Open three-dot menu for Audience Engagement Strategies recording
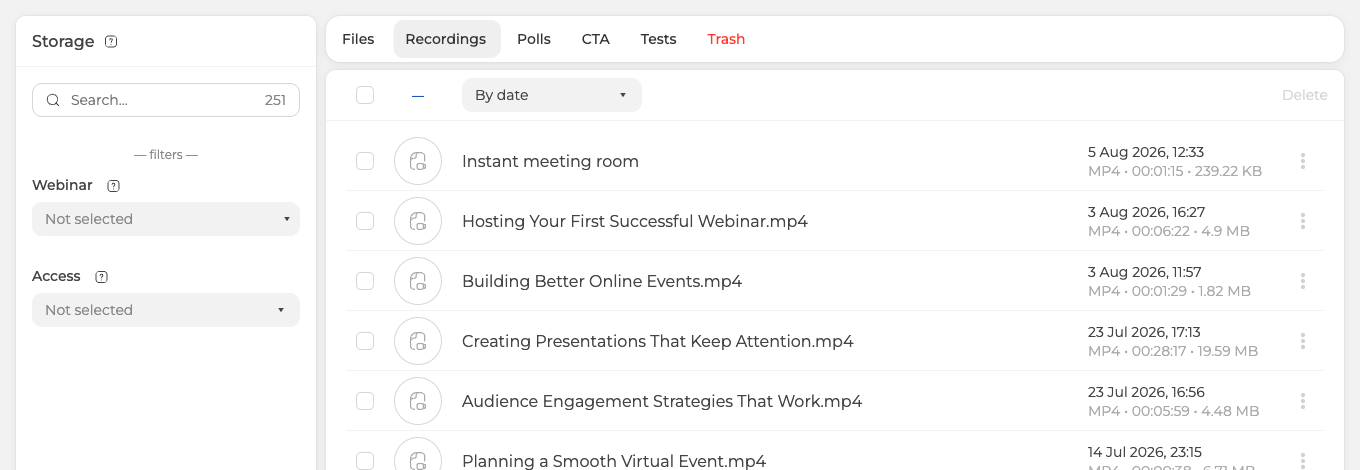Screen dimensions: 1360x470 1303,401
